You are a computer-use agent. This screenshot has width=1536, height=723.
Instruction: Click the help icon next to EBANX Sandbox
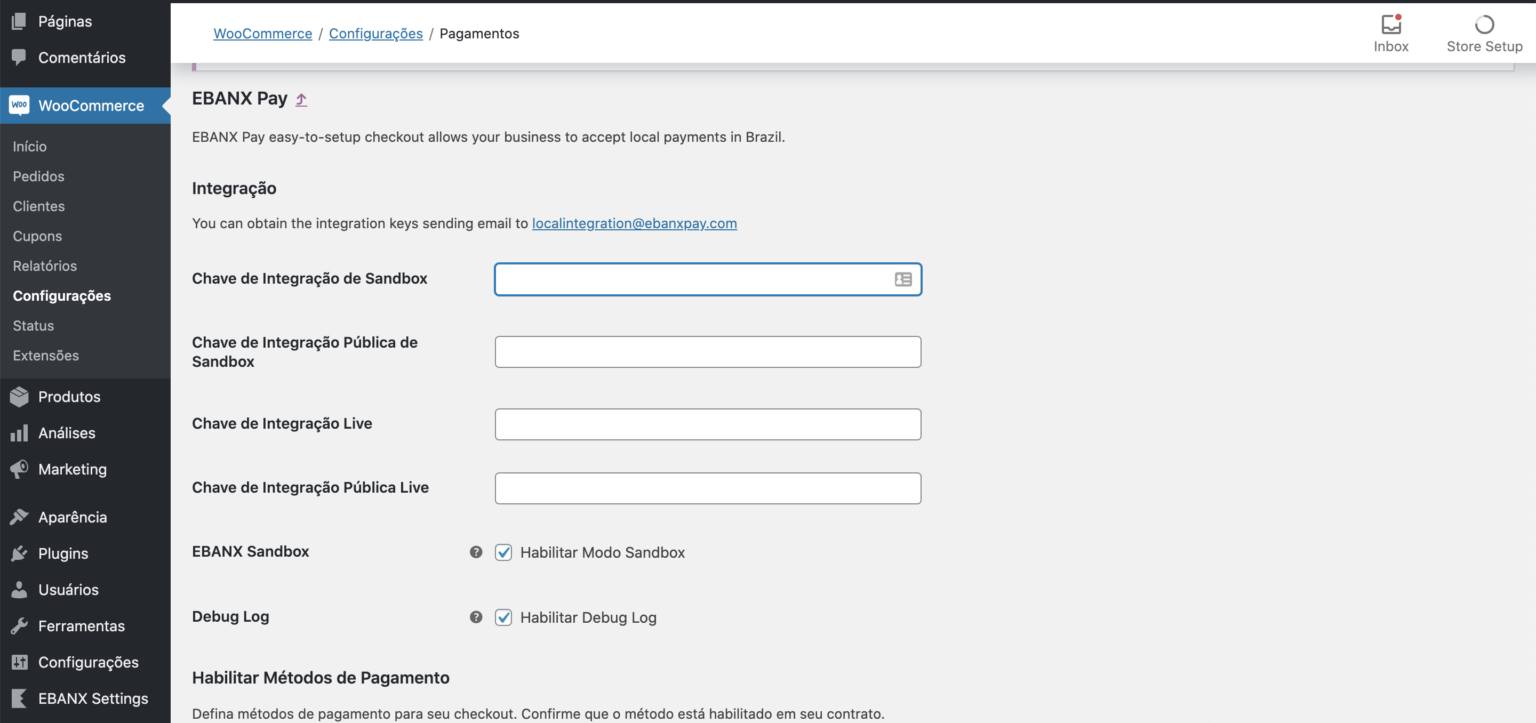click(x=476, y=552)
